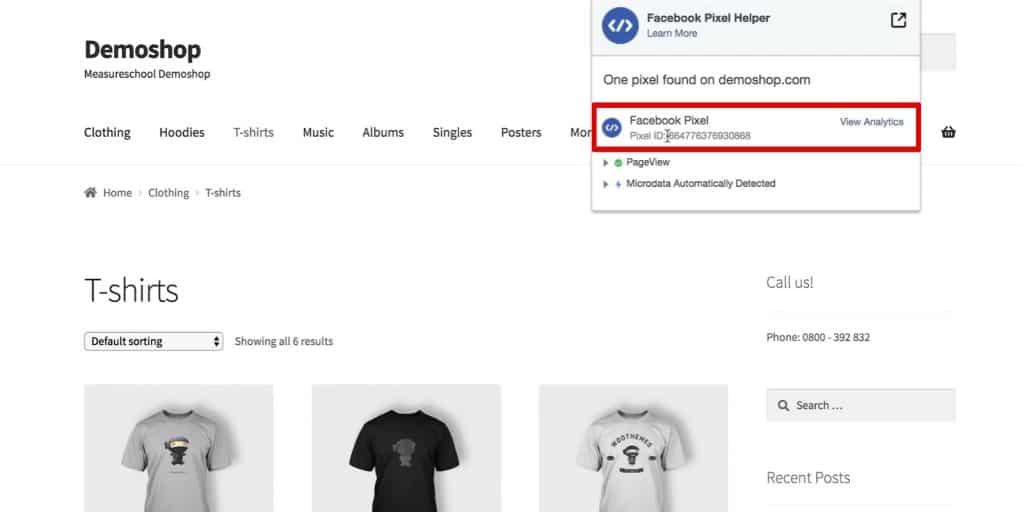This screenshot has width=1024, height=512.
Task: Open the Hoodies menu item
Action: (182, 132)
